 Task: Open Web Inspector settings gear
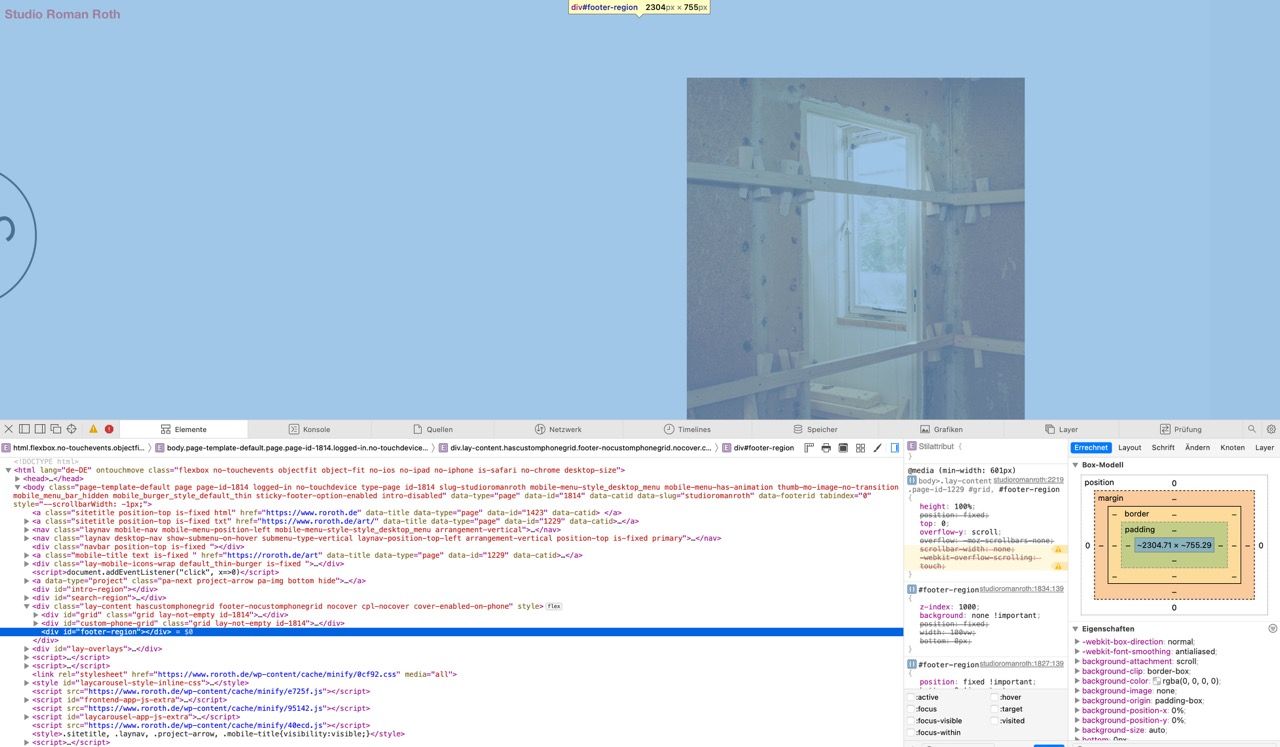point(1271,429)
